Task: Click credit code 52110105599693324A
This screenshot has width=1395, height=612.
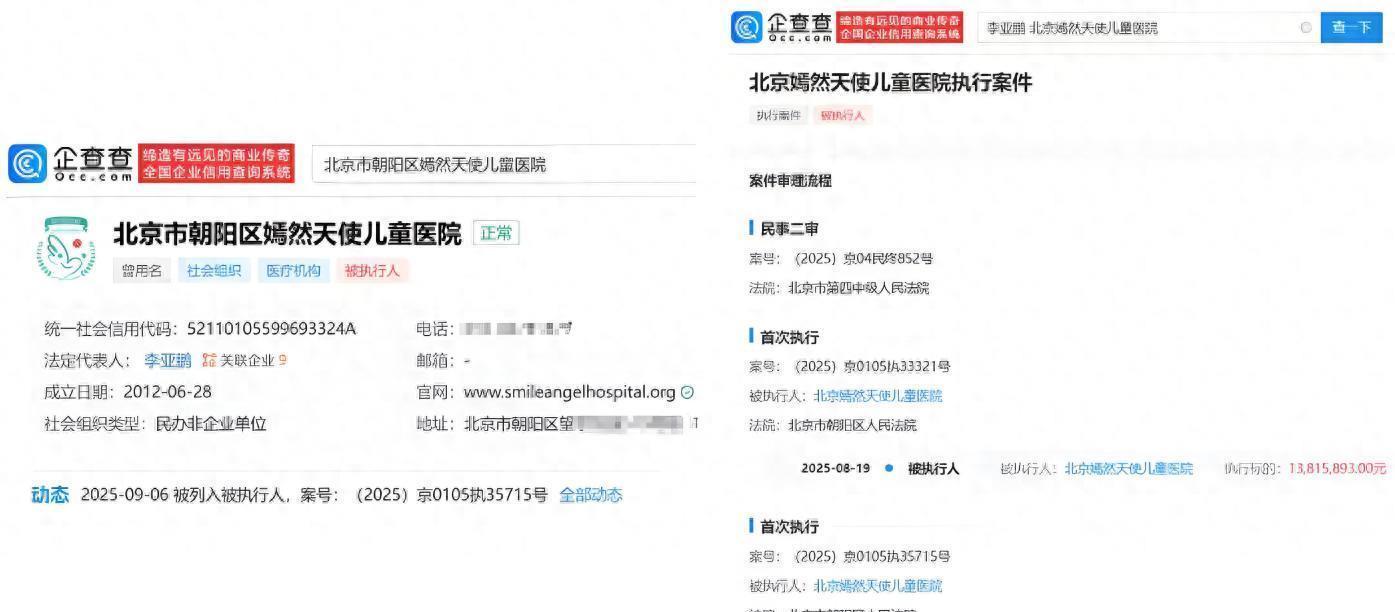Action: (272, 329)
